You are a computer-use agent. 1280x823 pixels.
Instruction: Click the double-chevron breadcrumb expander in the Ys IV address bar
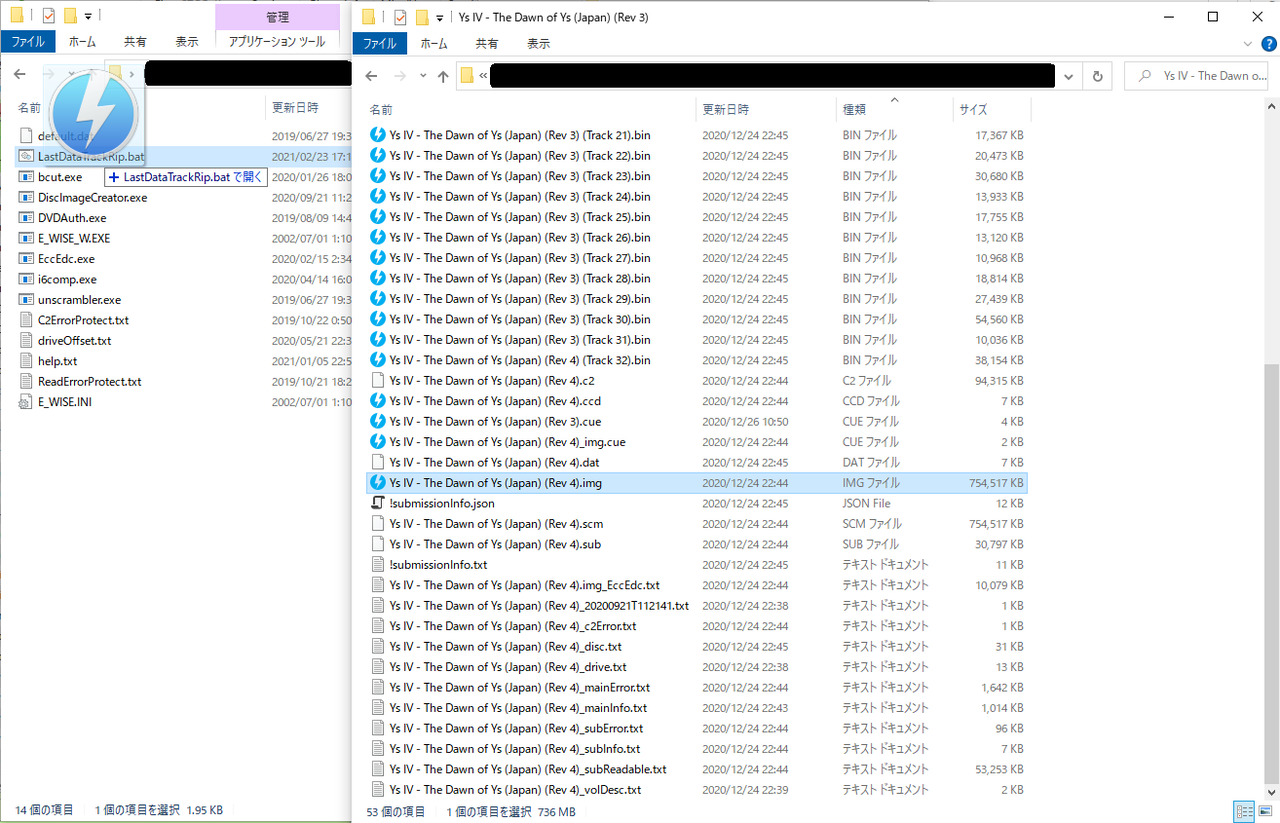[x=483, y=77]
